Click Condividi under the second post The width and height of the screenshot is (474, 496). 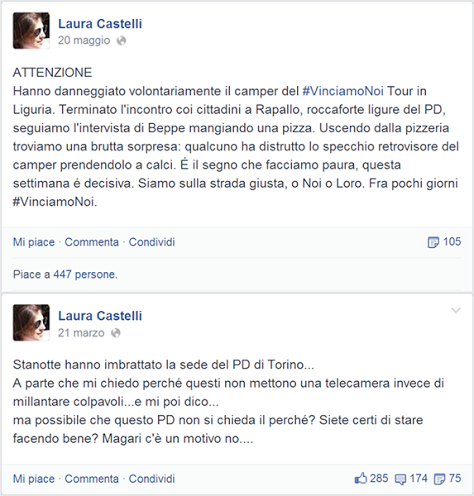[x=152, y=479]
